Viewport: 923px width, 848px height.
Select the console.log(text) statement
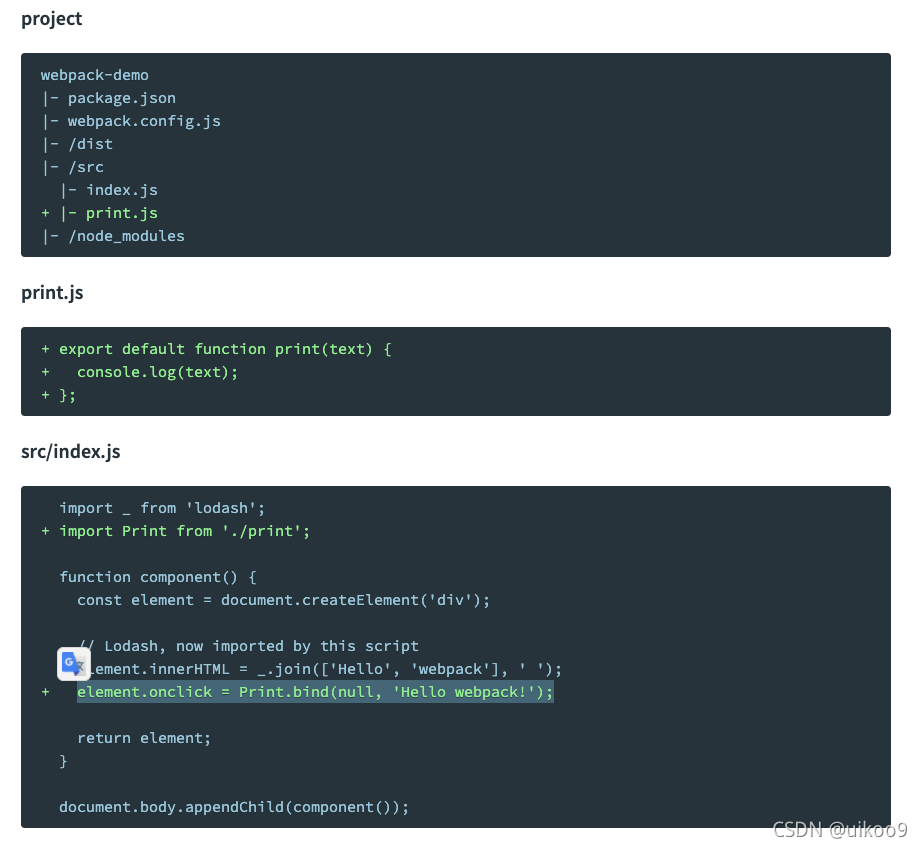click(156, 372)
